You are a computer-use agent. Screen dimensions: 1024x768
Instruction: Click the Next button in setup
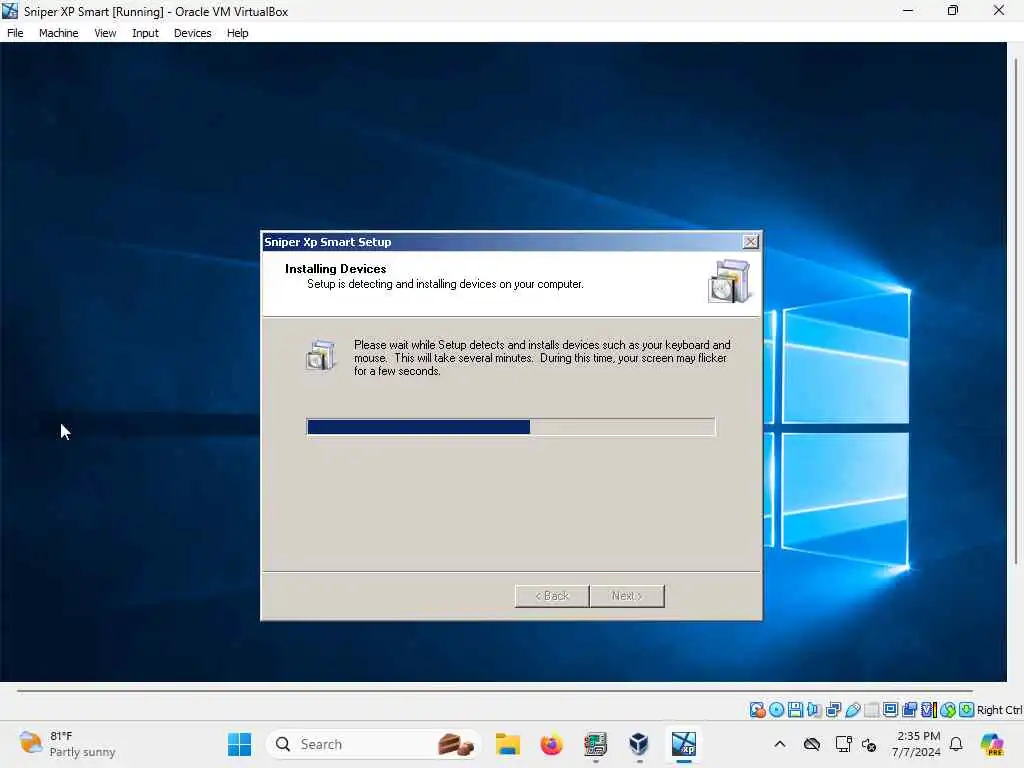tap(627, 596)
